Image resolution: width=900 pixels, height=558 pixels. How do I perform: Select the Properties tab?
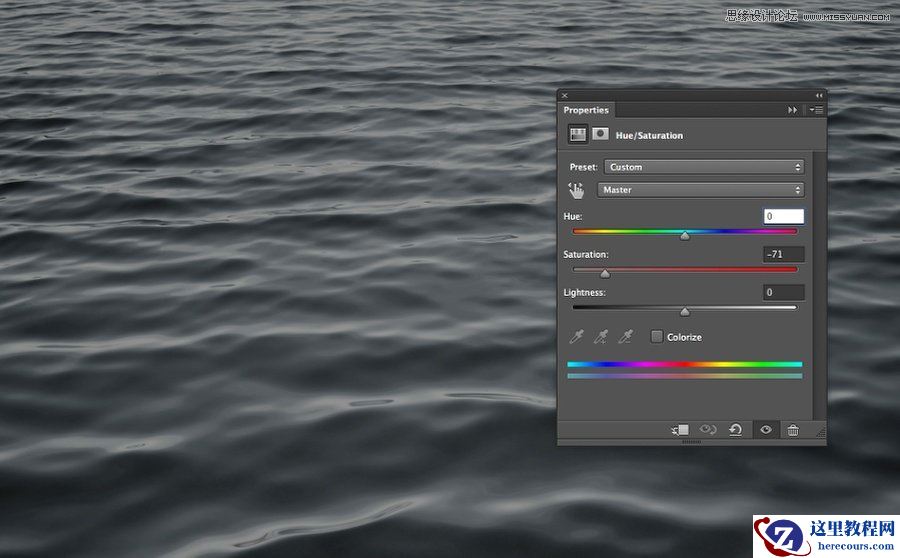point(586,110)
